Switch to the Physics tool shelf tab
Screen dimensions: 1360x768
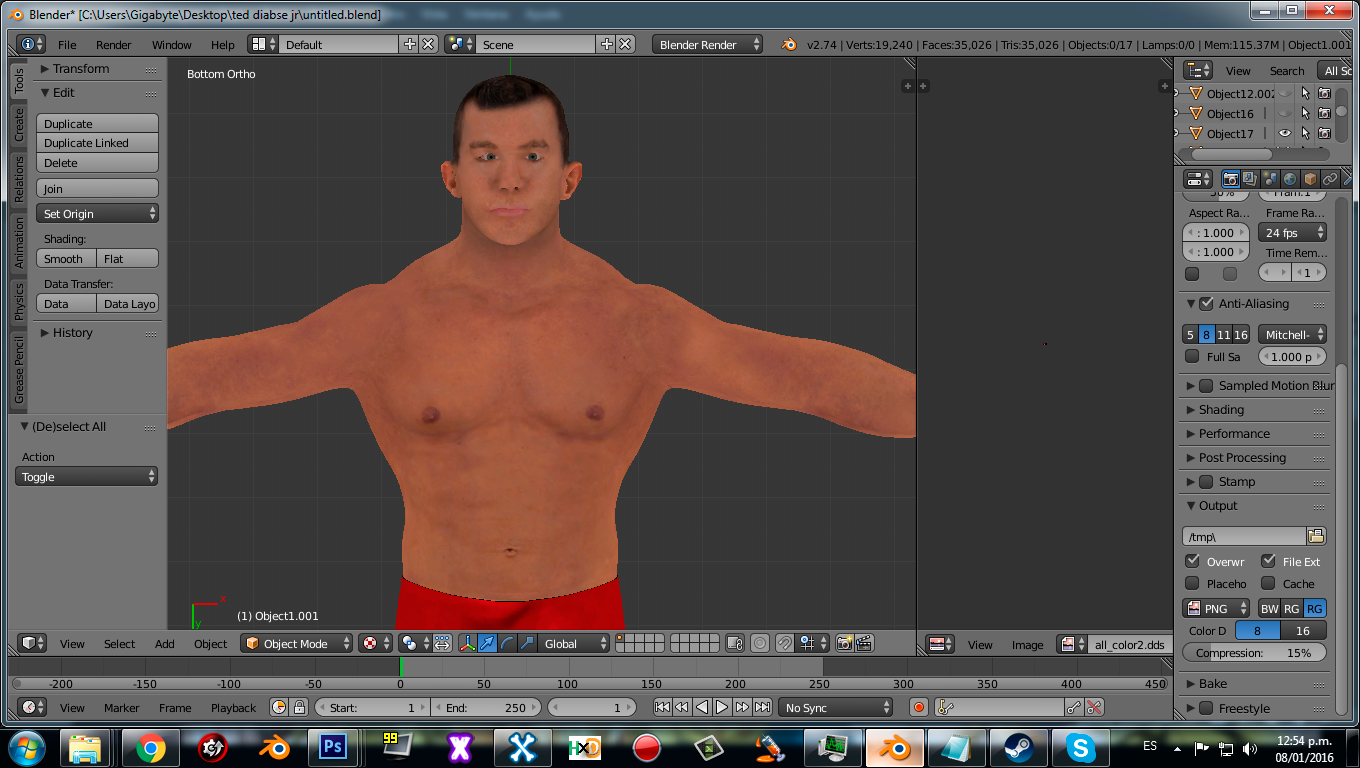coord(18,301)
